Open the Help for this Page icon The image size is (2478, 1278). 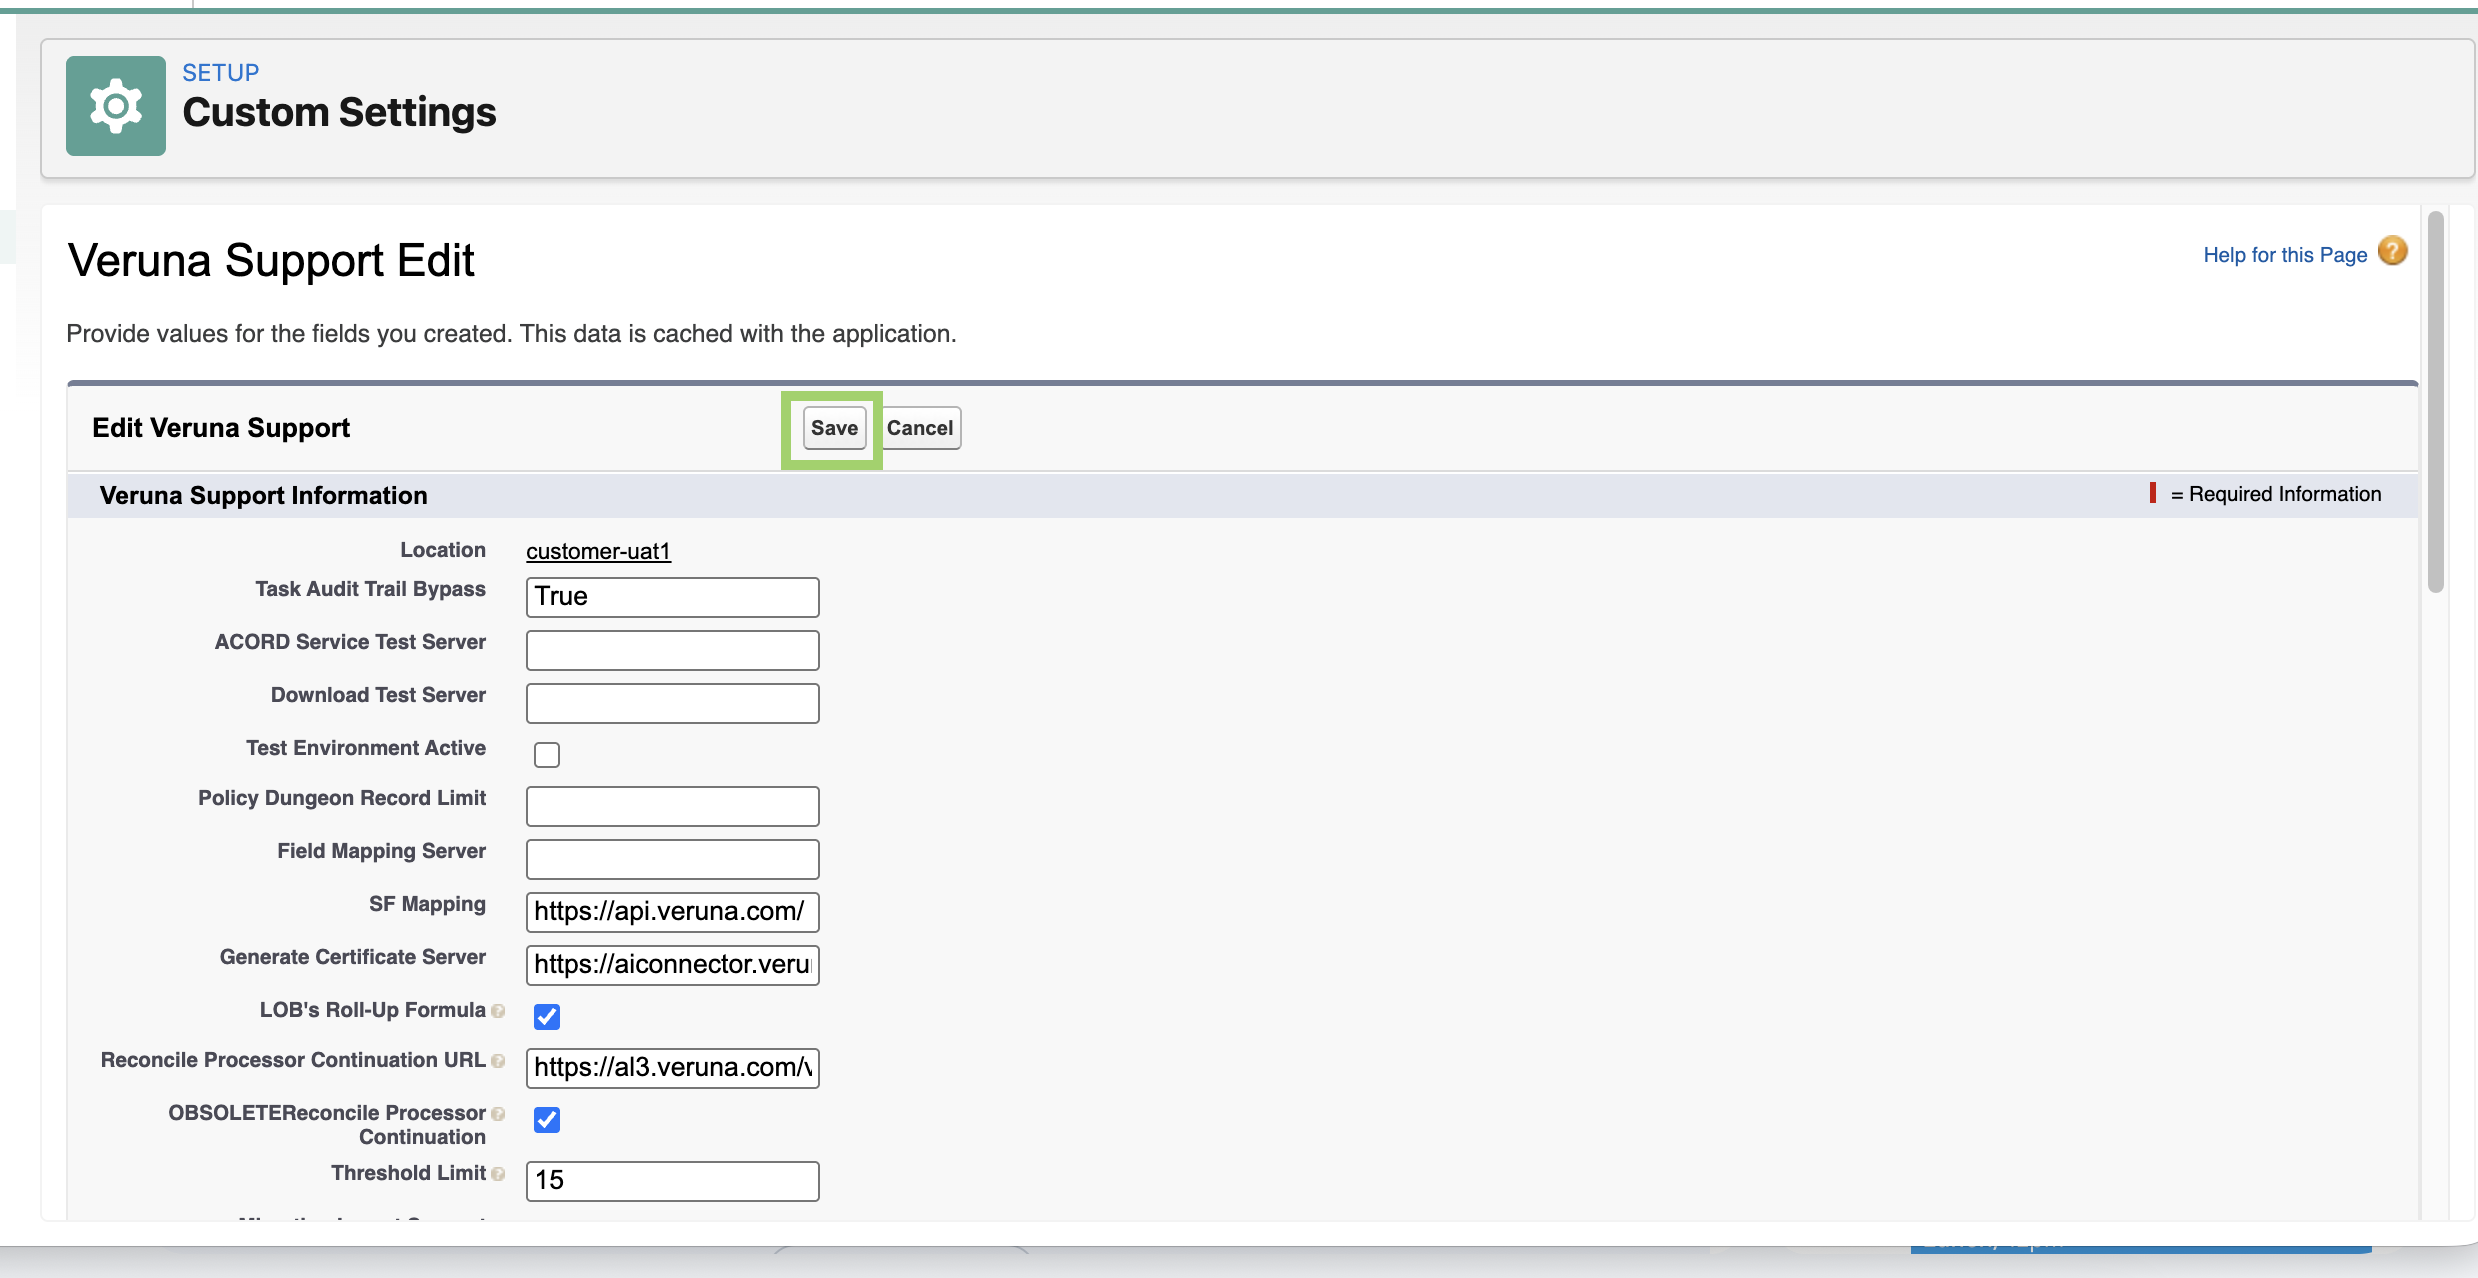tap(2392, 251)
